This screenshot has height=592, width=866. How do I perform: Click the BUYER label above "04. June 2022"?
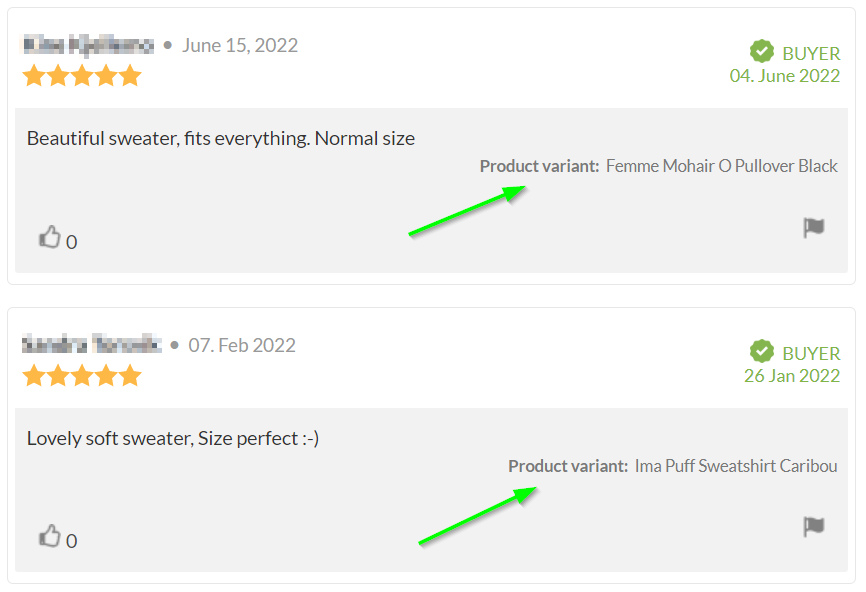coord(811,53)
